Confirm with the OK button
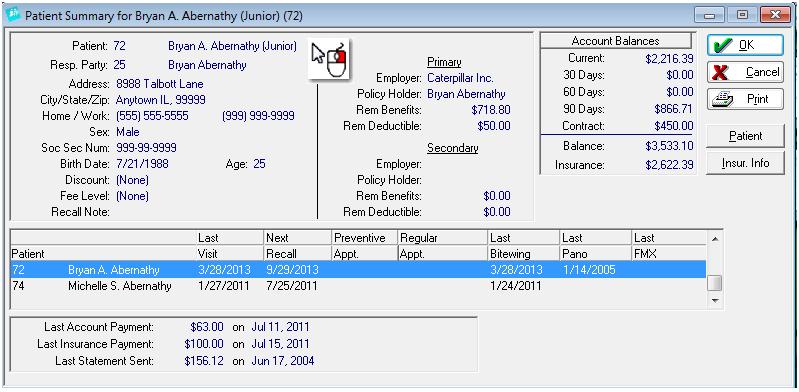The image size is (799, 392). pos(745,45)
